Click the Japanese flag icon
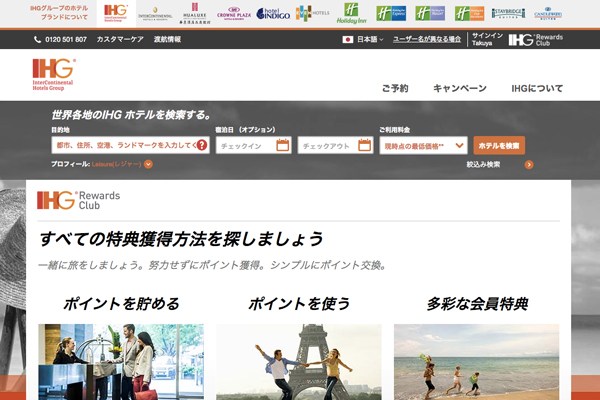This screenshot has height=400, width=600. [x=347, y=39]
